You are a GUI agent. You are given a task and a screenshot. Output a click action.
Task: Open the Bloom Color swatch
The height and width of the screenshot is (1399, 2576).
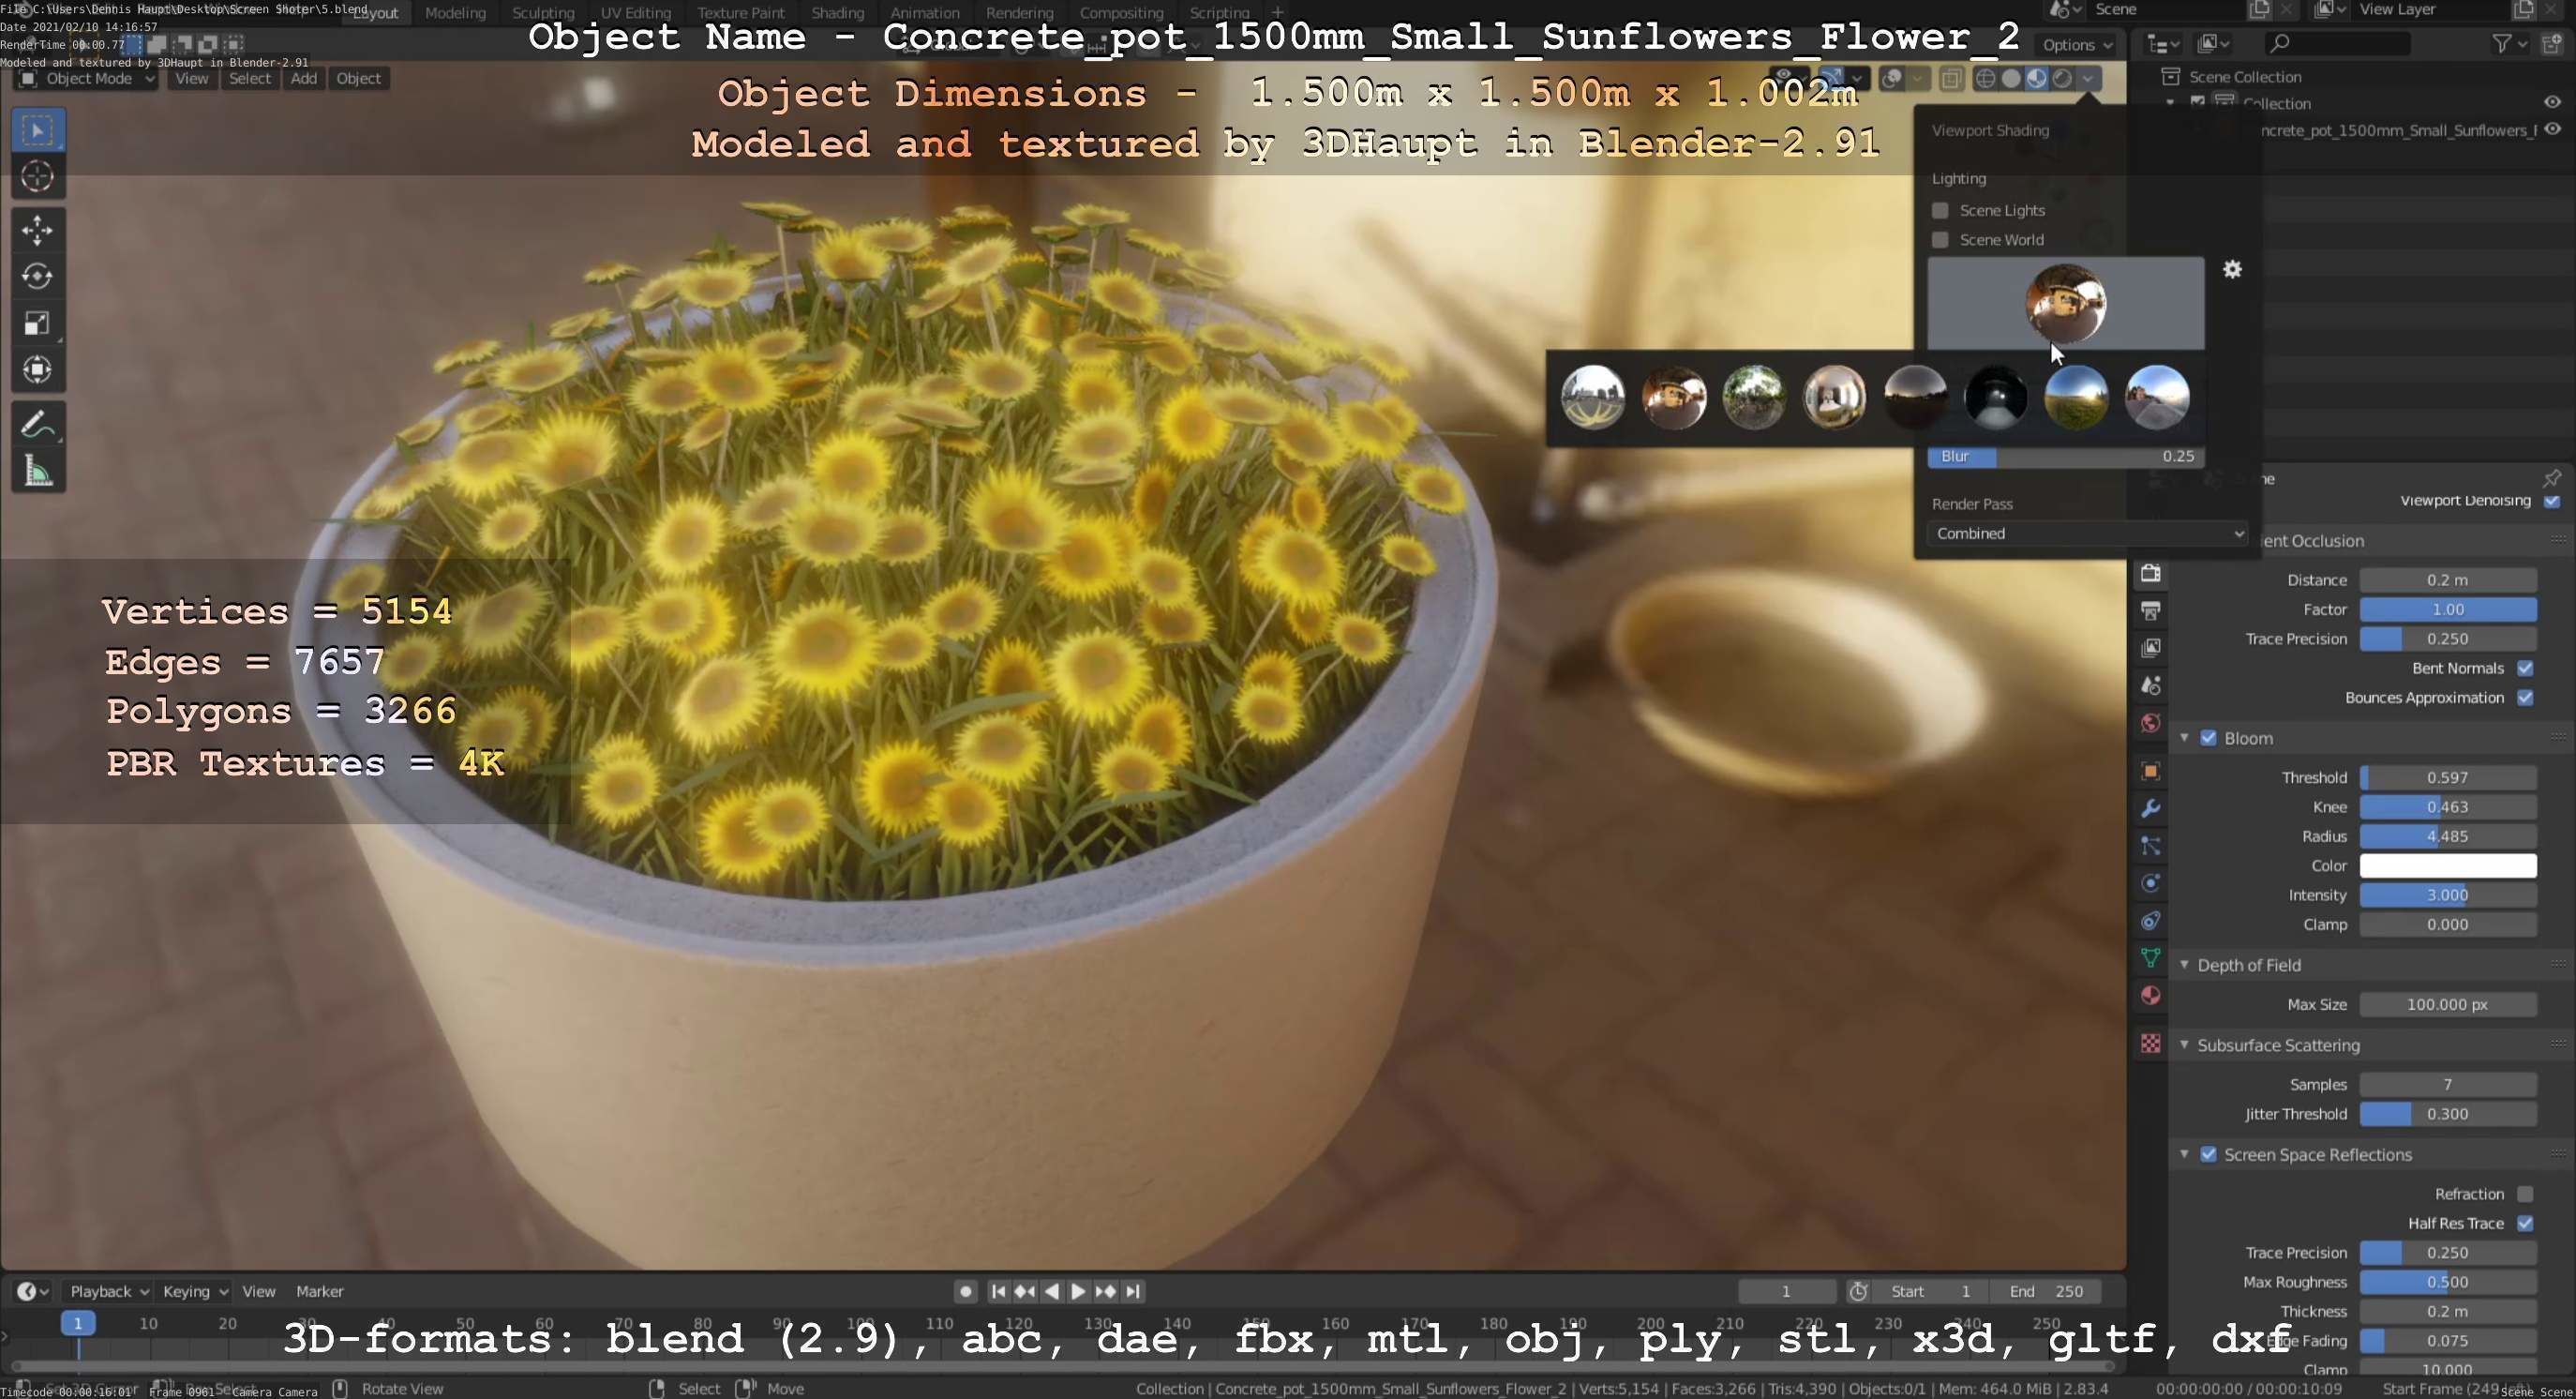[x=2447, y=866]
